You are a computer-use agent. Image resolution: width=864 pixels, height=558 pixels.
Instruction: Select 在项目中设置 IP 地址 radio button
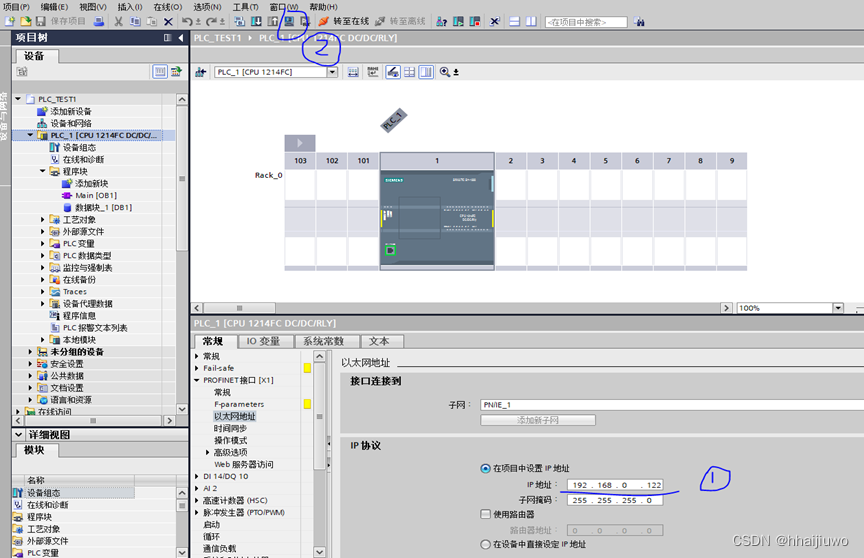point(485,468)
